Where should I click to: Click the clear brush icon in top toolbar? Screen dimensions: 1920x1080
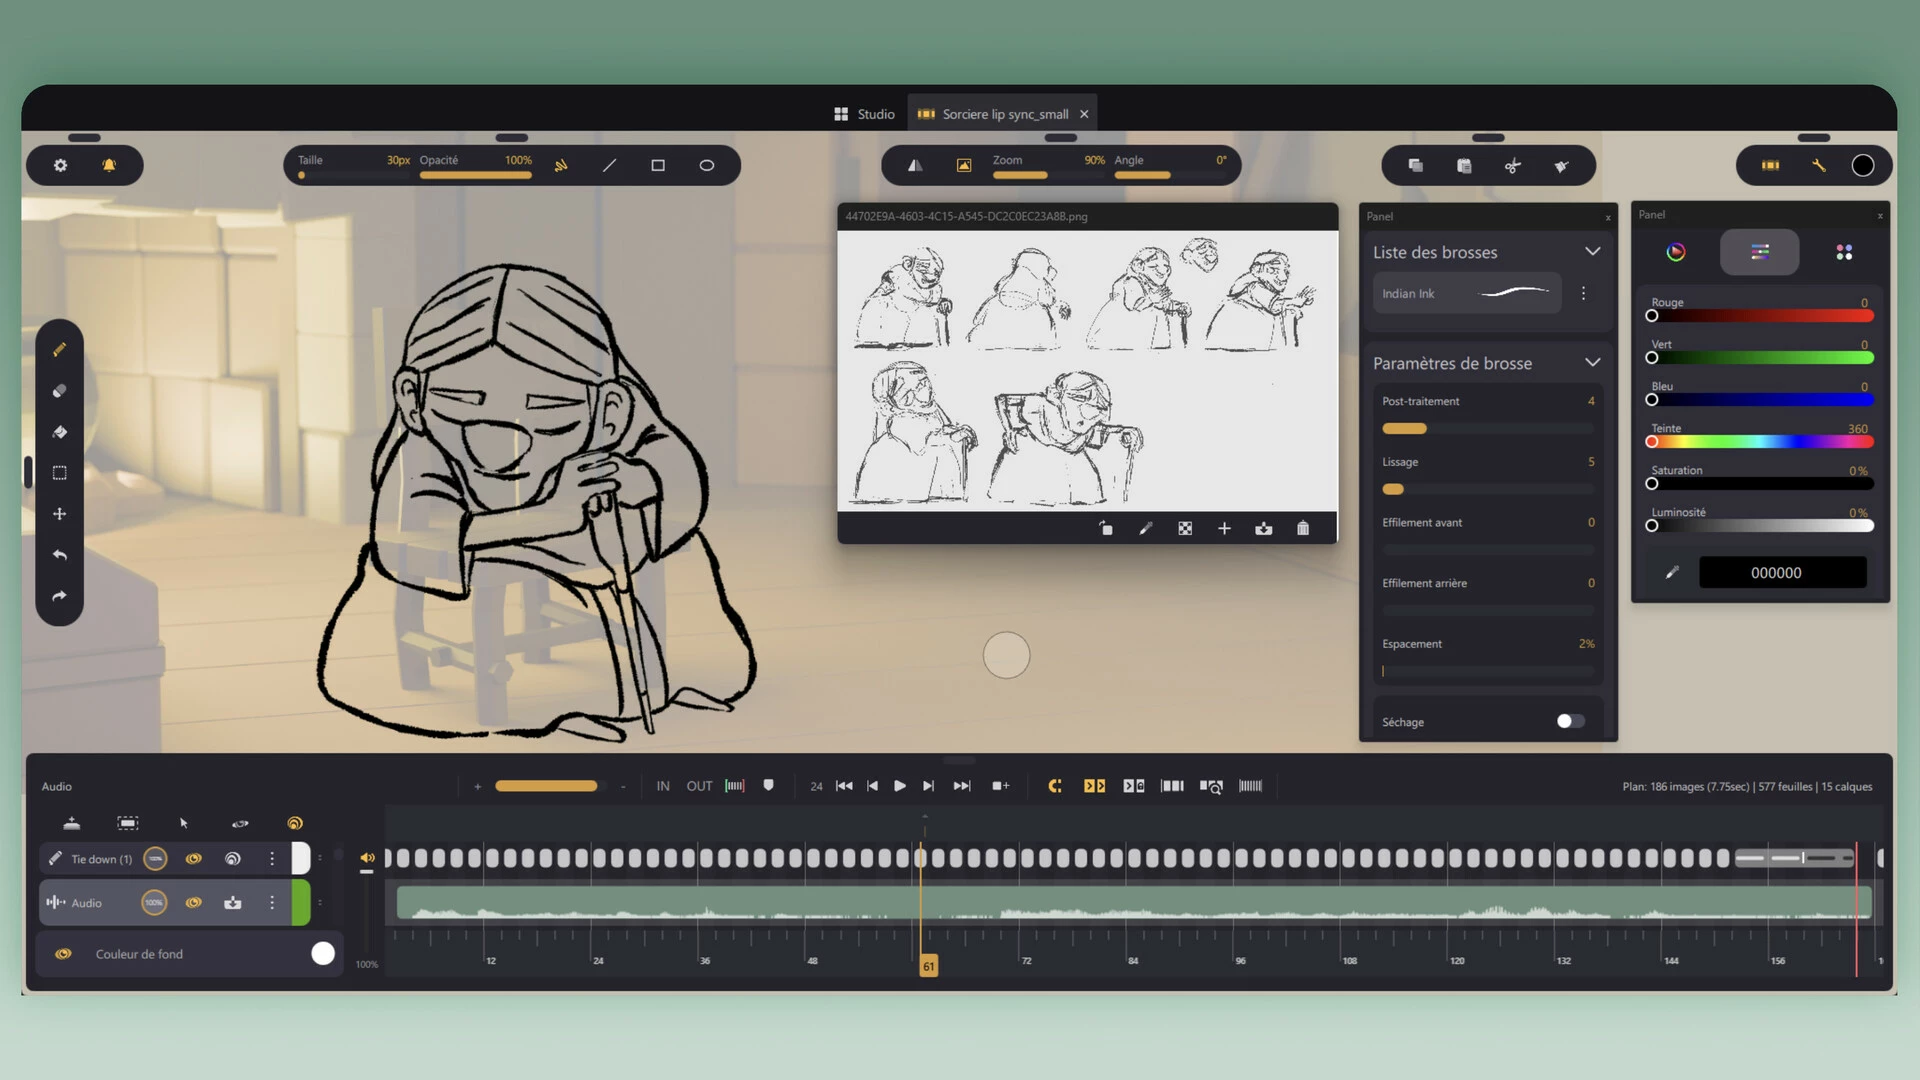pyautogui.click(x=1561, y=165)
